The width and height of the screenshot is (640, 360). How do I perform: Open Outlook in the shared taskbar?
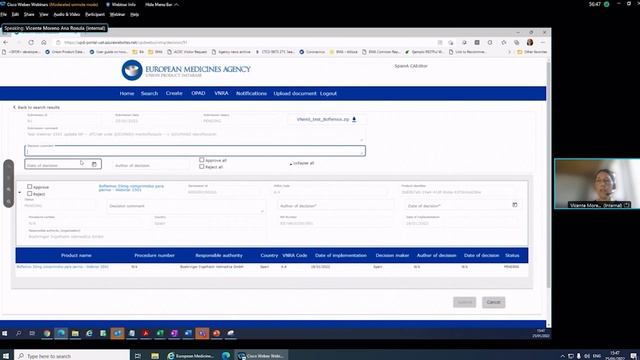click(117, 333)
